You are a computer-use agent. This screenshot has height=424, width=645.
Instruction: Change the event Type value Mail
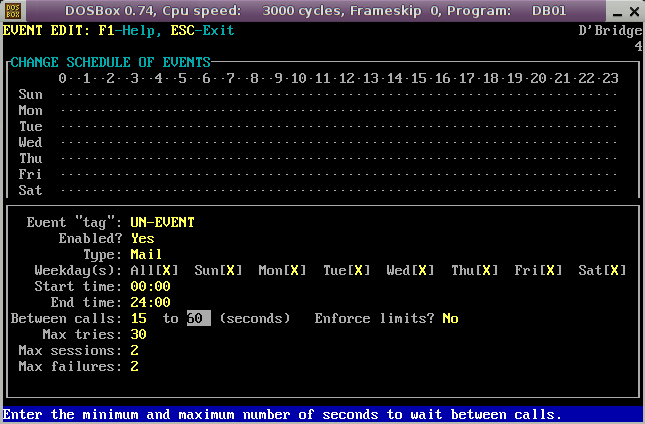146,254
